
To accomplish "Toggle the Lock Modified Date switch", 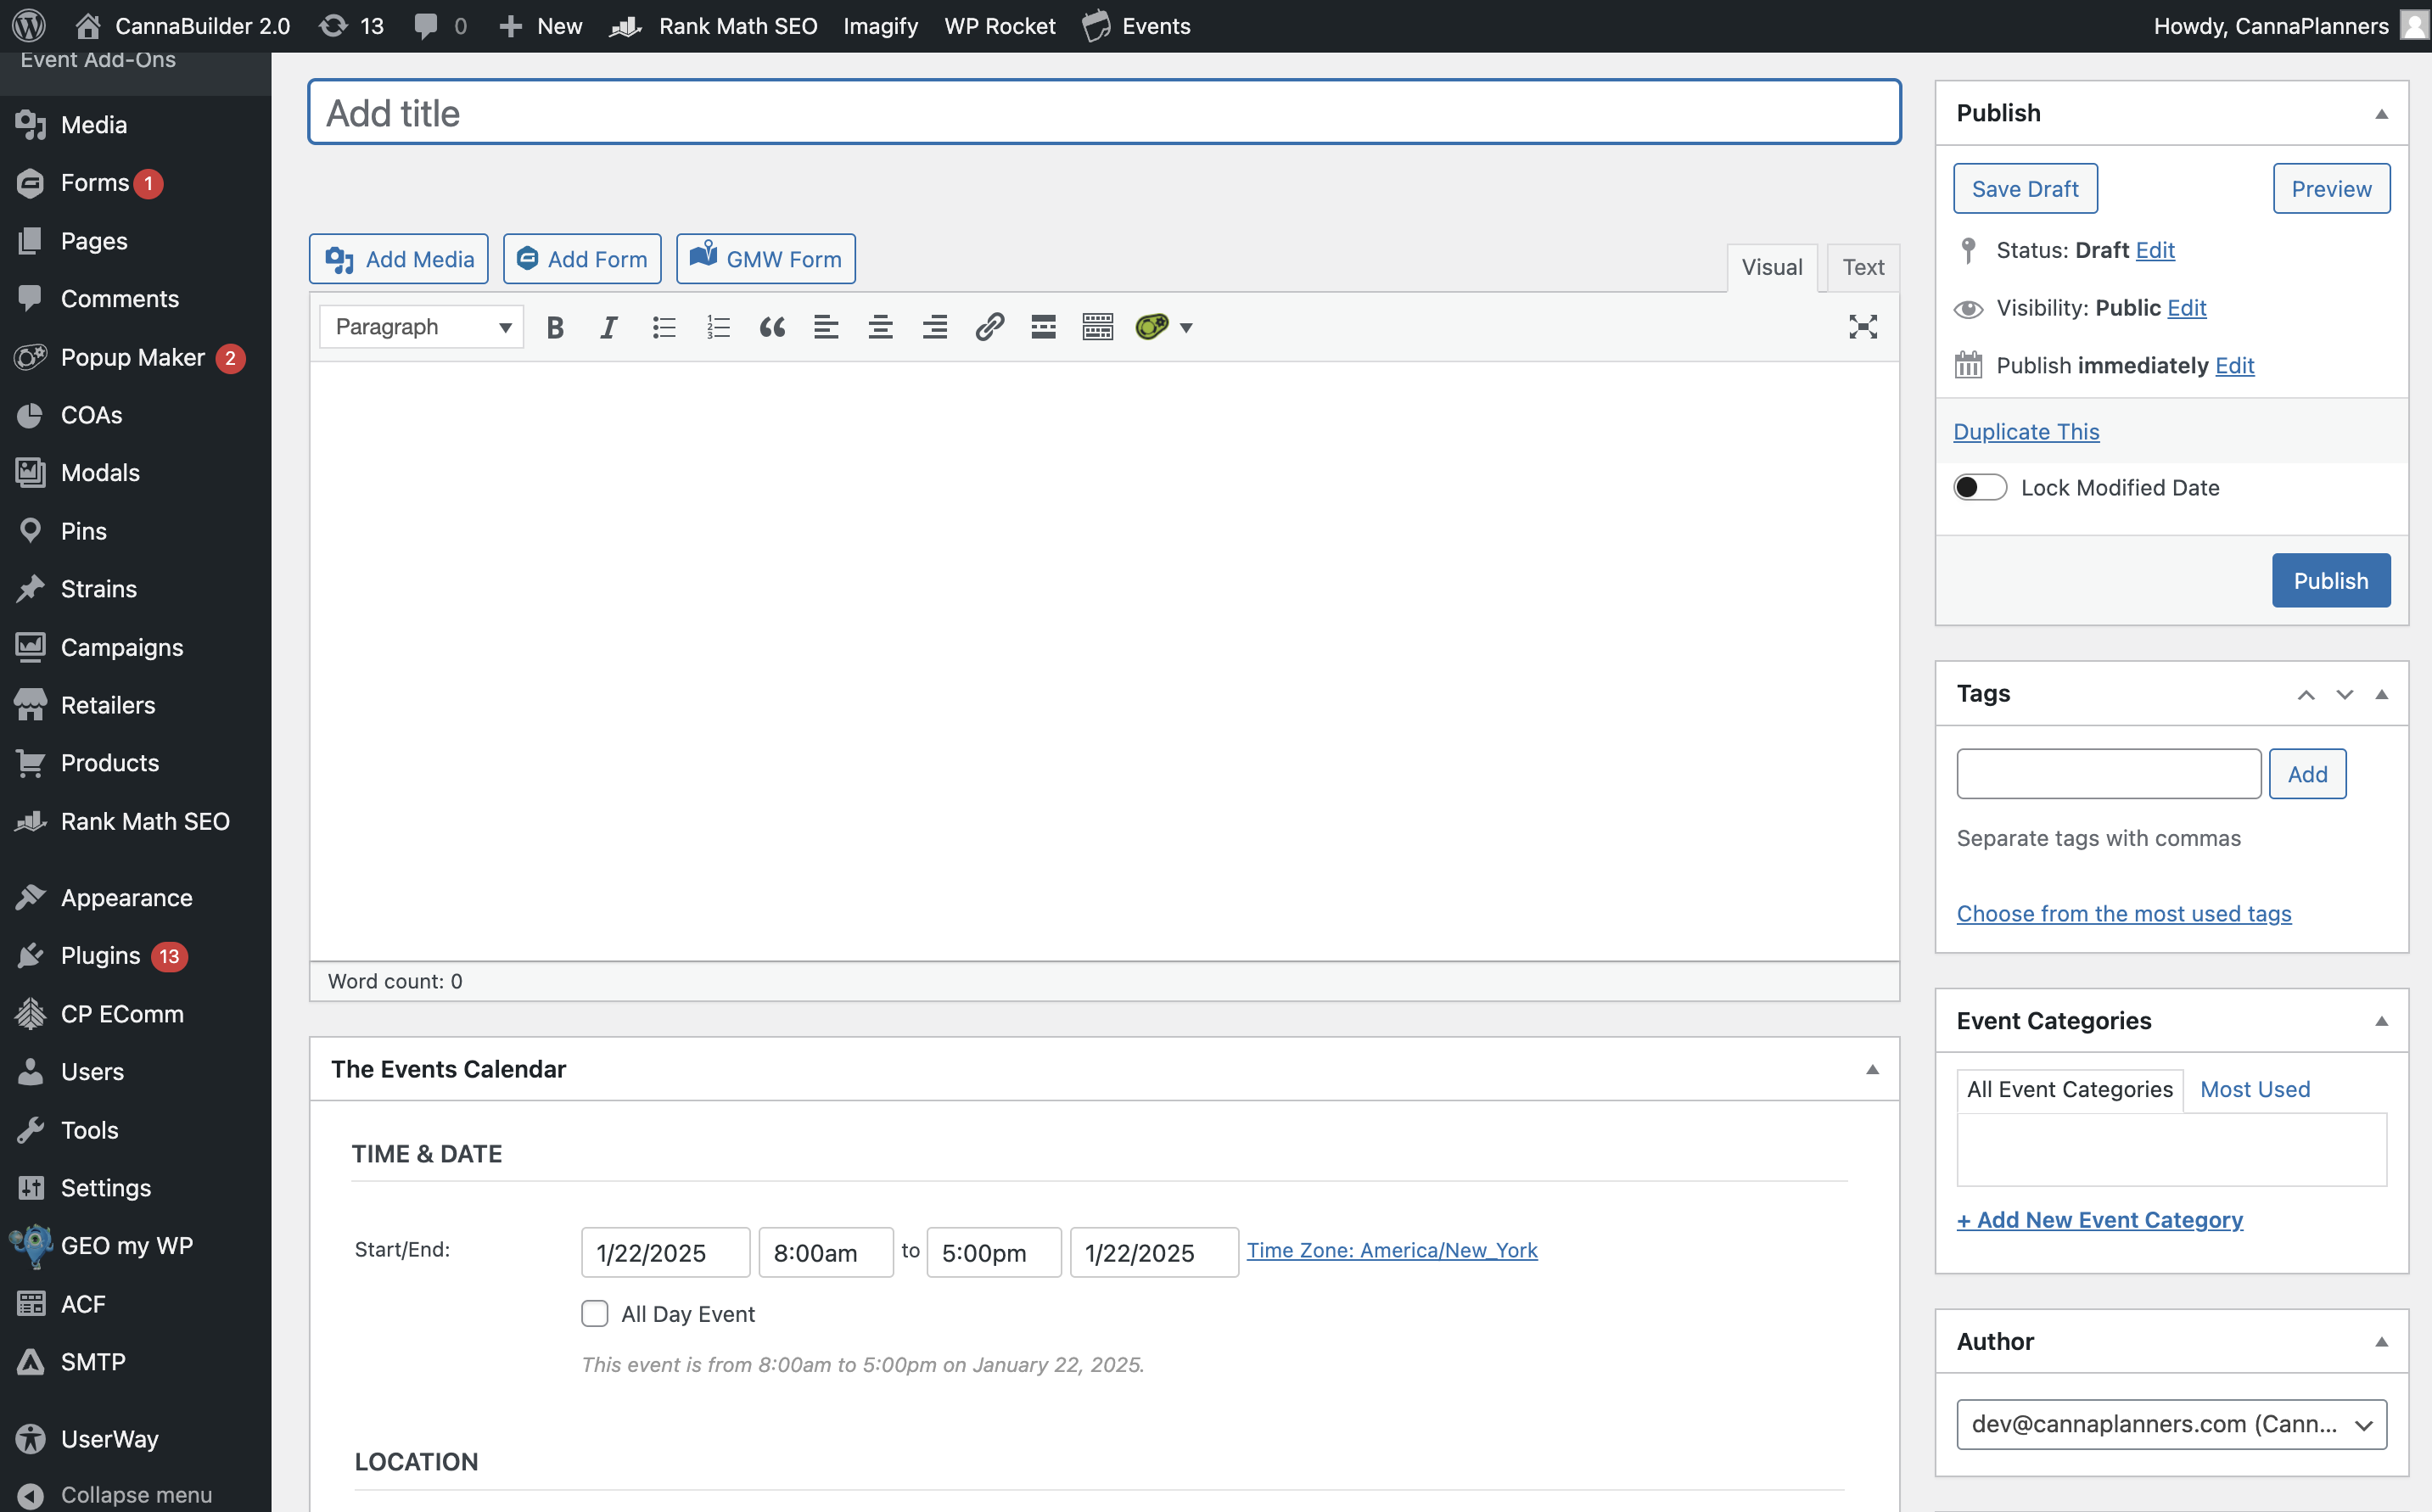I will 1980,487.
